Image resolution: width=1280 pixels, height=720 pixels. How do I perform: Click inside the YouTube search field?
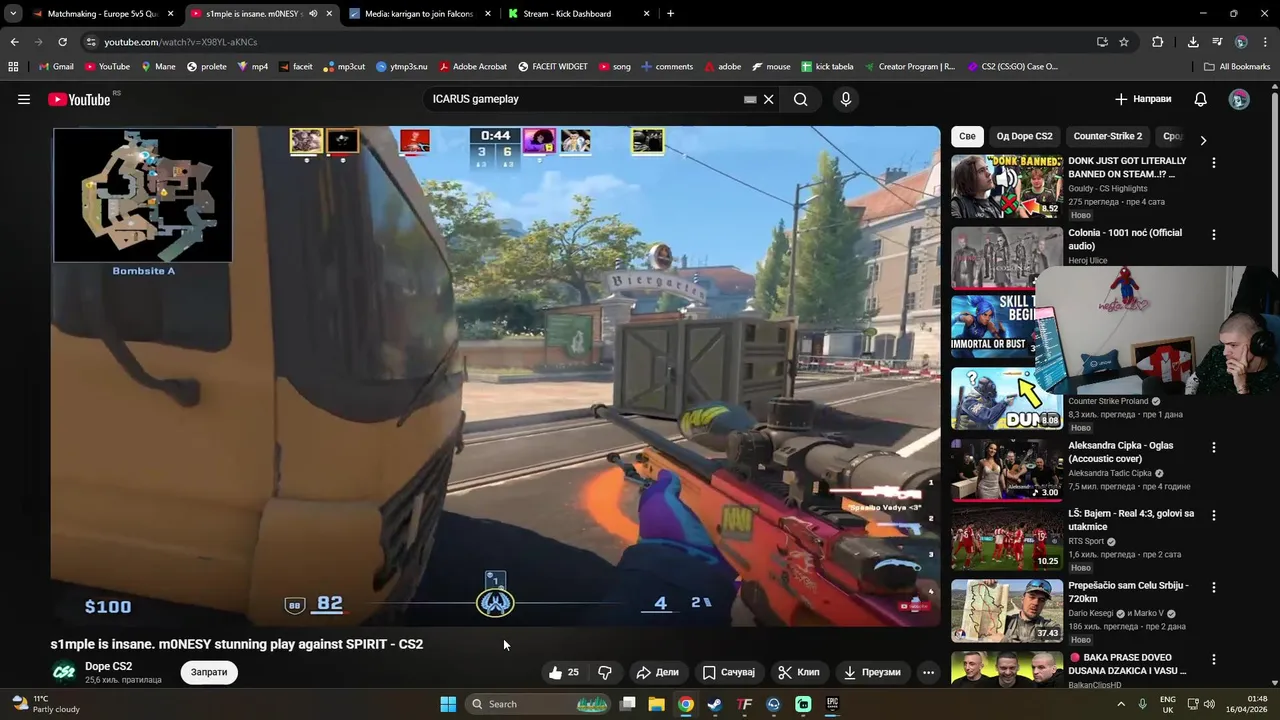coord(585,99)
